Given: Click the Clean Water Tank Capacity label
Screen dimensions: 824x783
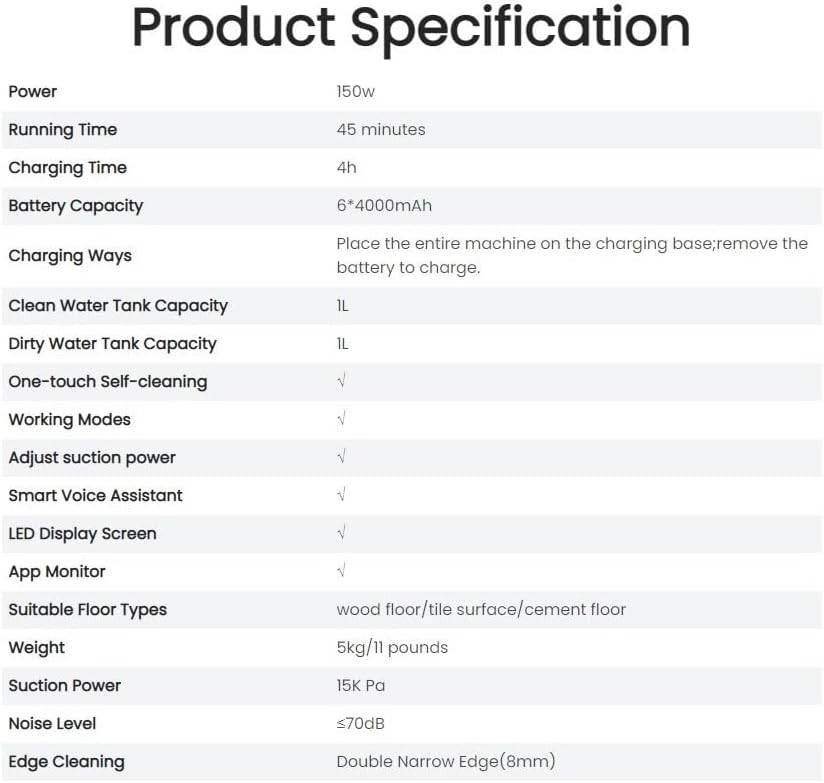Looking at the screenshot, I should click(118, 305).
